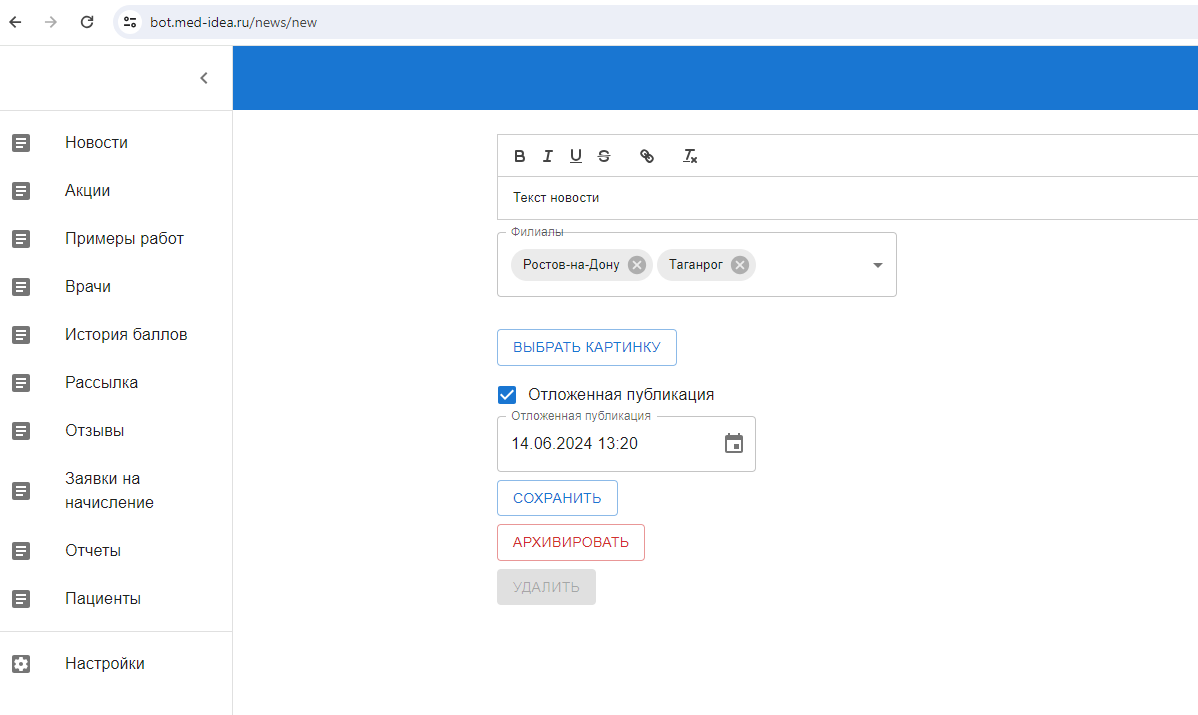The image size is (1198, 715).
Task: Open the Настройки menu section
Action: tap(116, 664)
